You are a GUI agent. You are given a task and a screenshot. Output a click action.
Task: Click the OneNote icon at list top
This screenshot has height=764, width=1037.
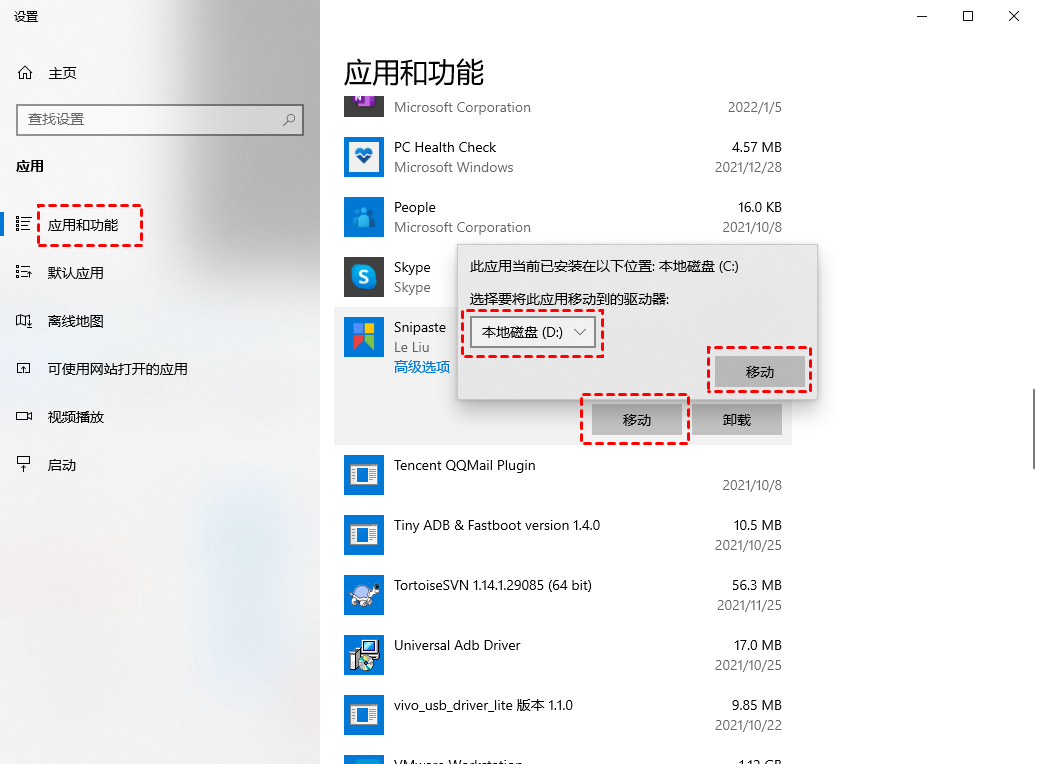pos(364,106)
